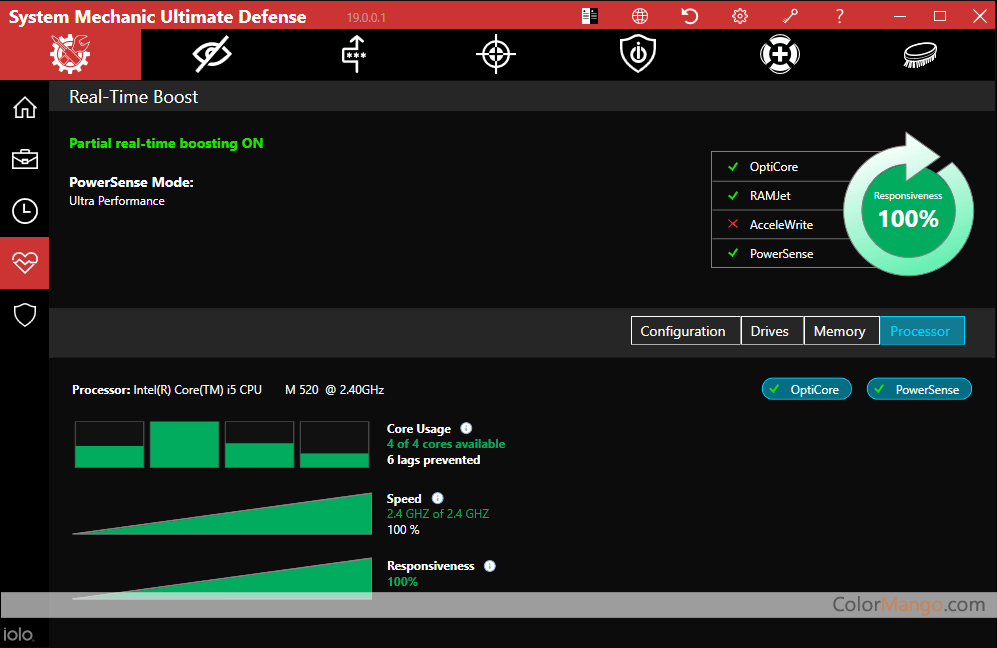Enable AcceleWrite in the boost status list

779,224
